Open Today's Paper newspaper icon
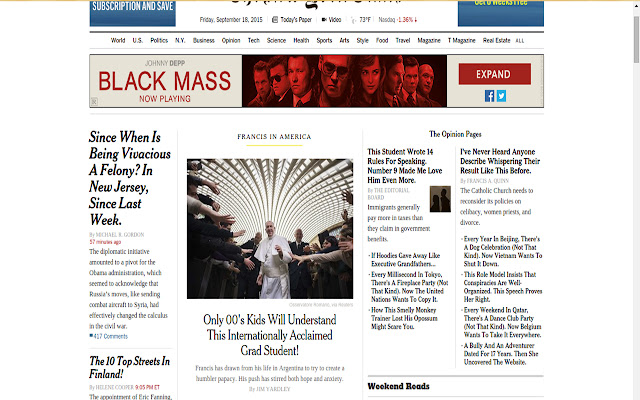This screenshot has height=400, width=640. point(275,19)
